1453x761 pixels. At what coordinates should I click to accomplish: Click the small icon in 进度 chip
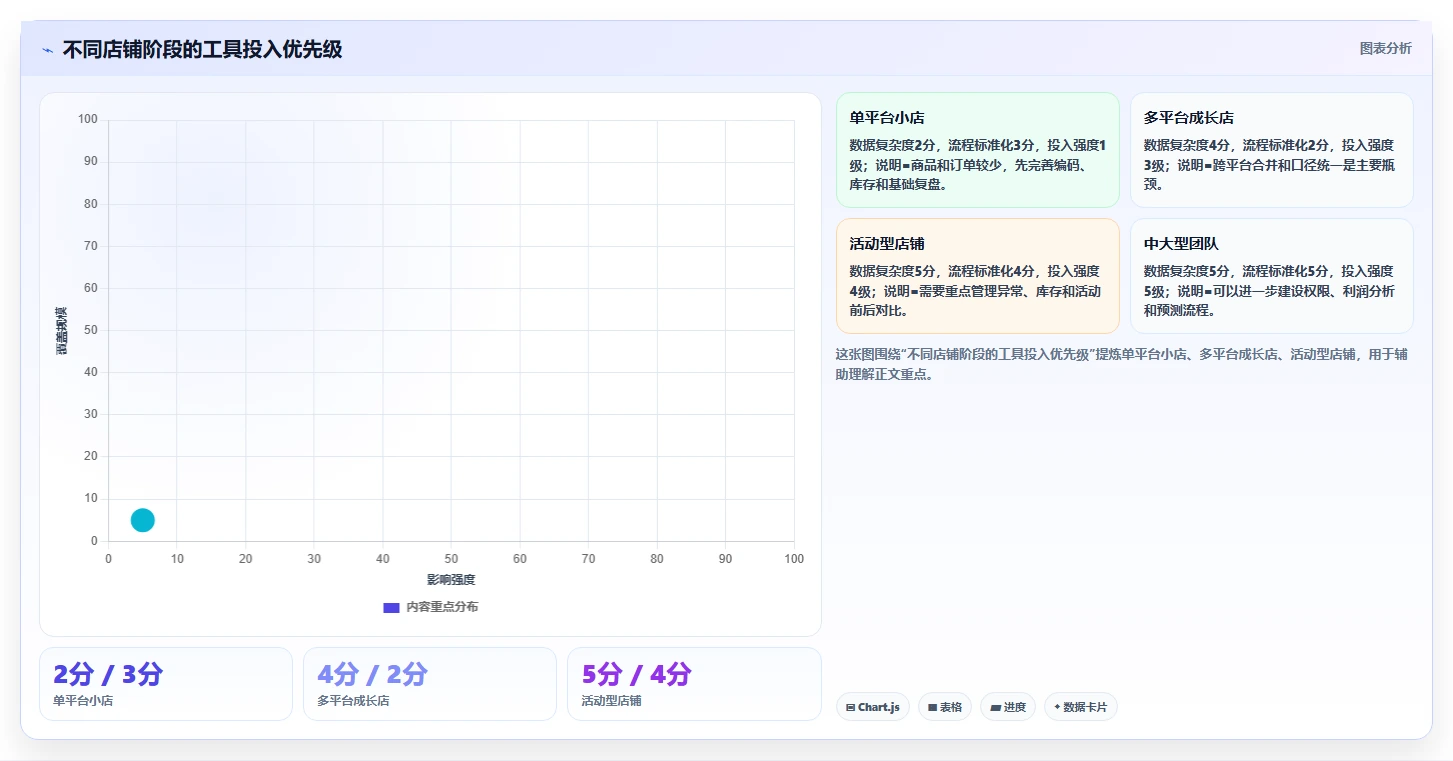[995, 707]
